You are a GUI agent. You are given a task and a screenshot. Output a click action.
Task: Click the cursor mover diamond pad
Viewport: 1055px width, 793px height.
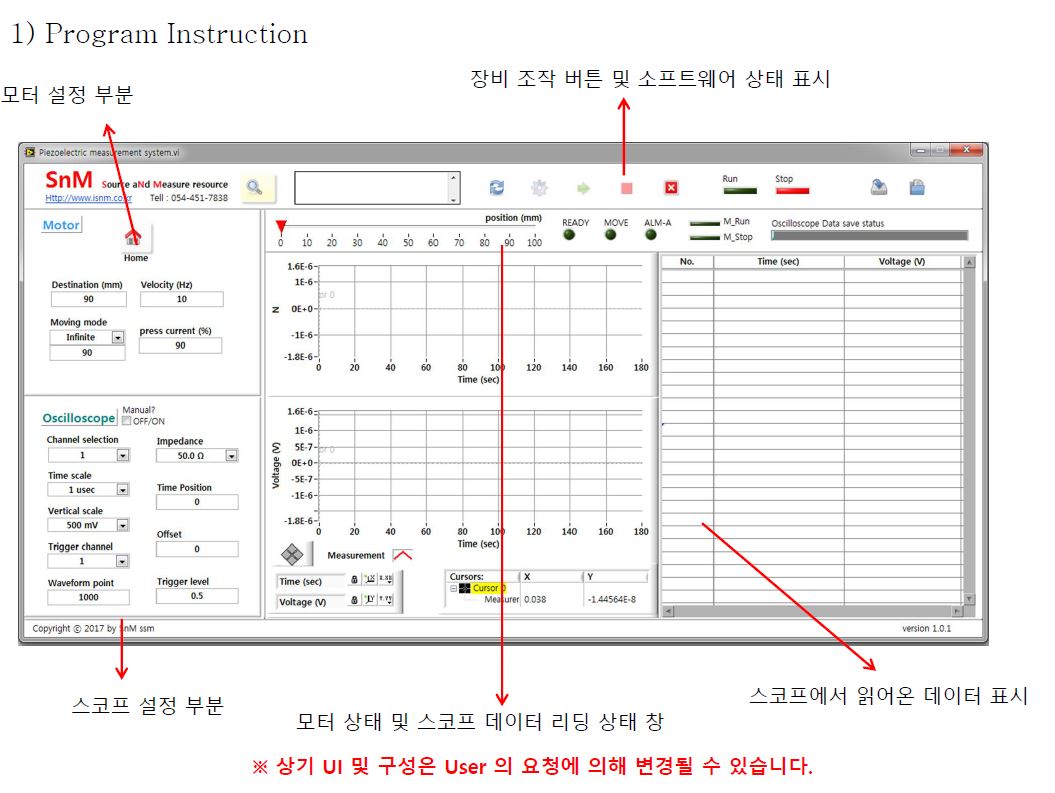pyautogui.click(x=292, y=554)
